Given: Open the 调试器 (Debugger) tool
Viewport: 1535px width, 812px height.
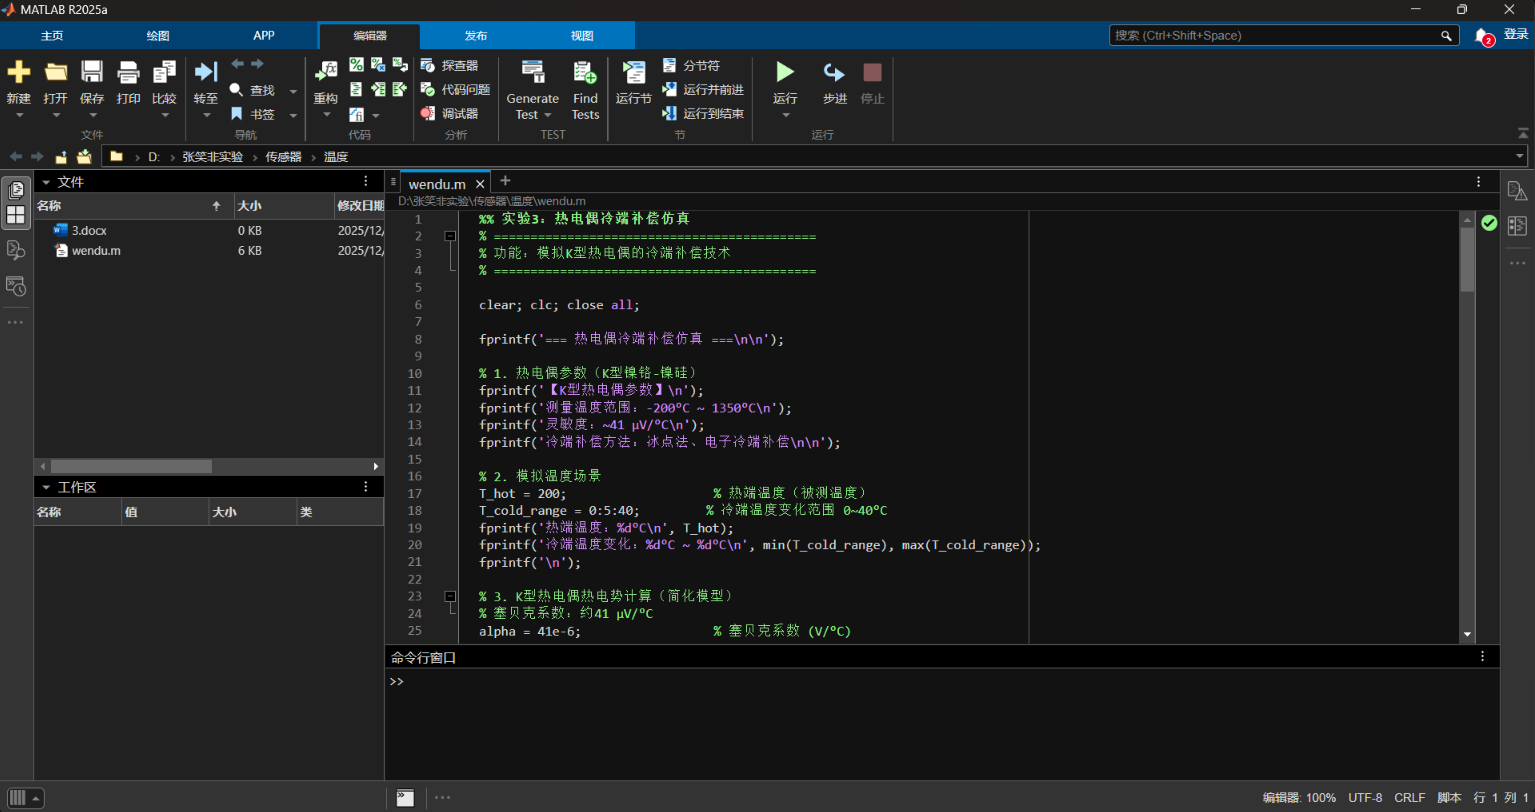Looking at the screenshot, I should coord(450,114).
